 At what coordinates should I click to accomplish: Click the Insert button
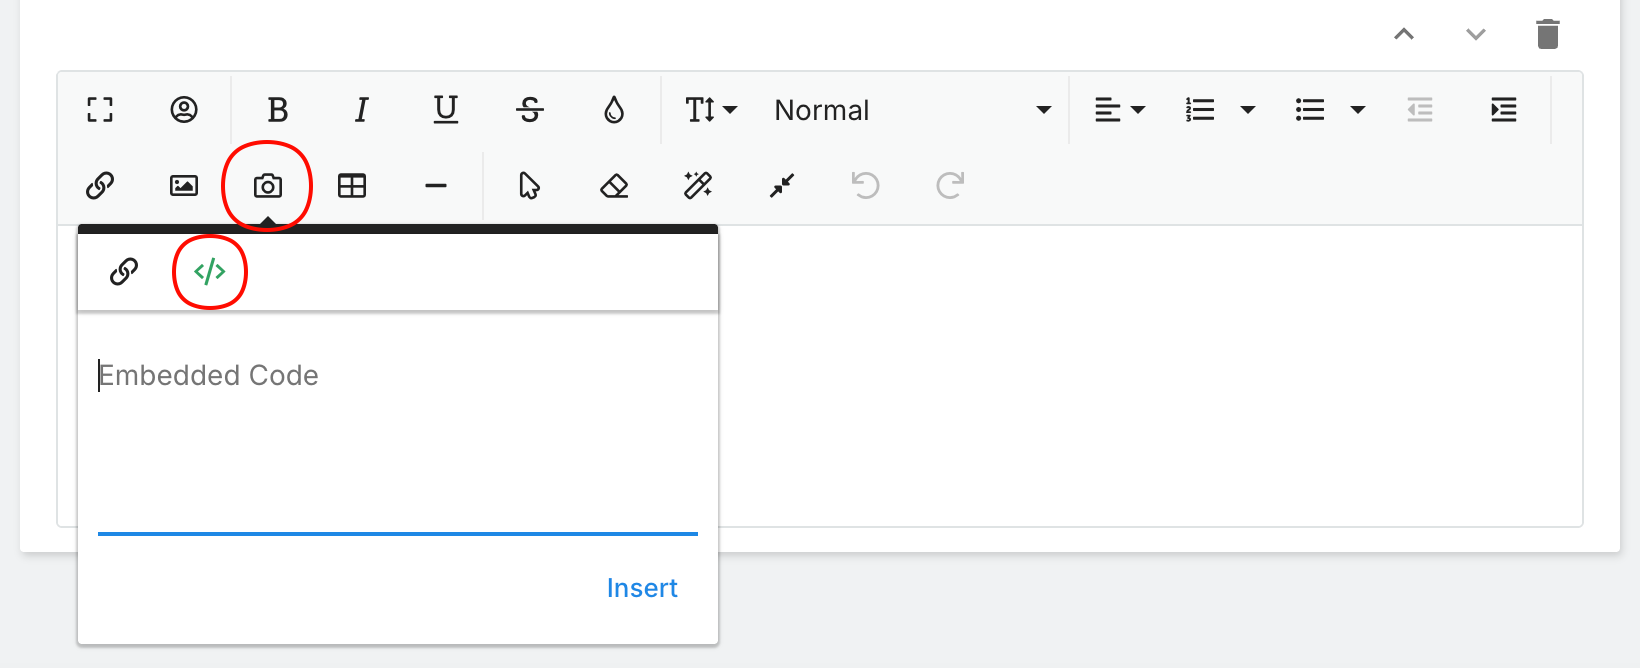641,588
